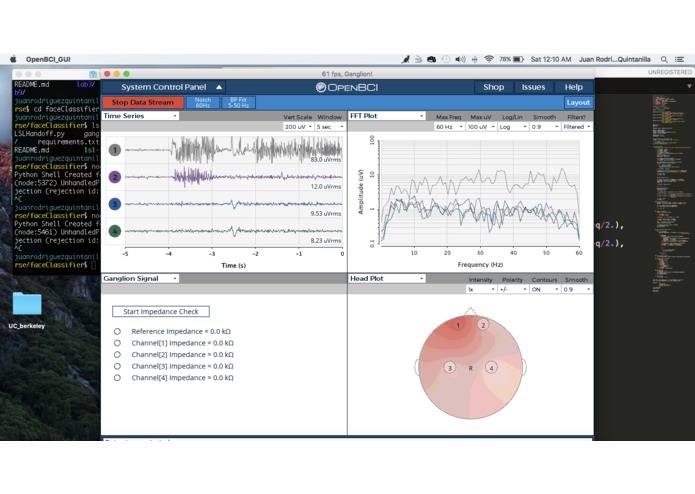Open the Time Series widget dropdown

(141, 116)
